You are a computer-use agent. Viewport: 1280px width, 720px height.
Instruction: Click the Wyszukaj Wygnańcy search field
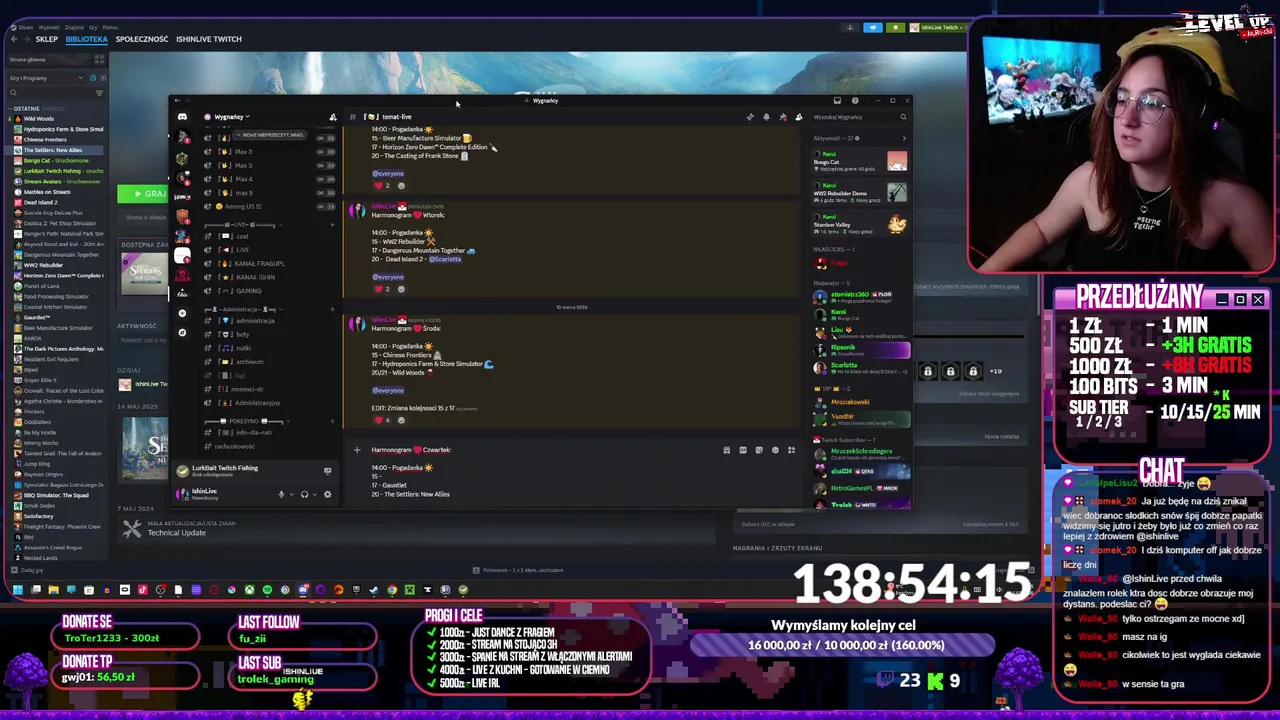[x=859, y=117]
